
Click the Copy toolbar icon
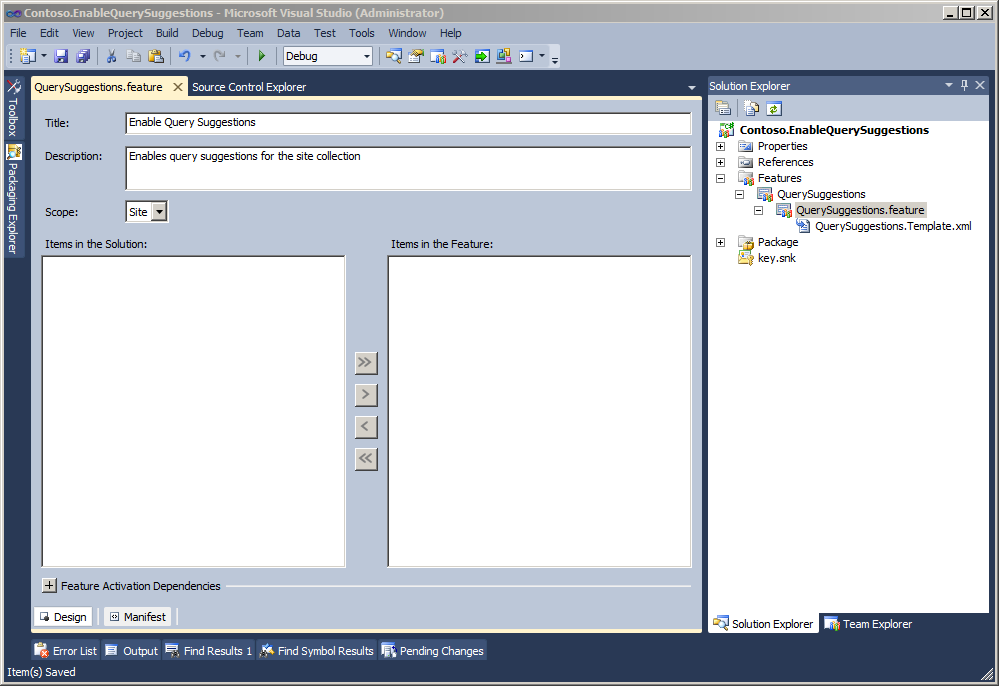click(133, 56)
